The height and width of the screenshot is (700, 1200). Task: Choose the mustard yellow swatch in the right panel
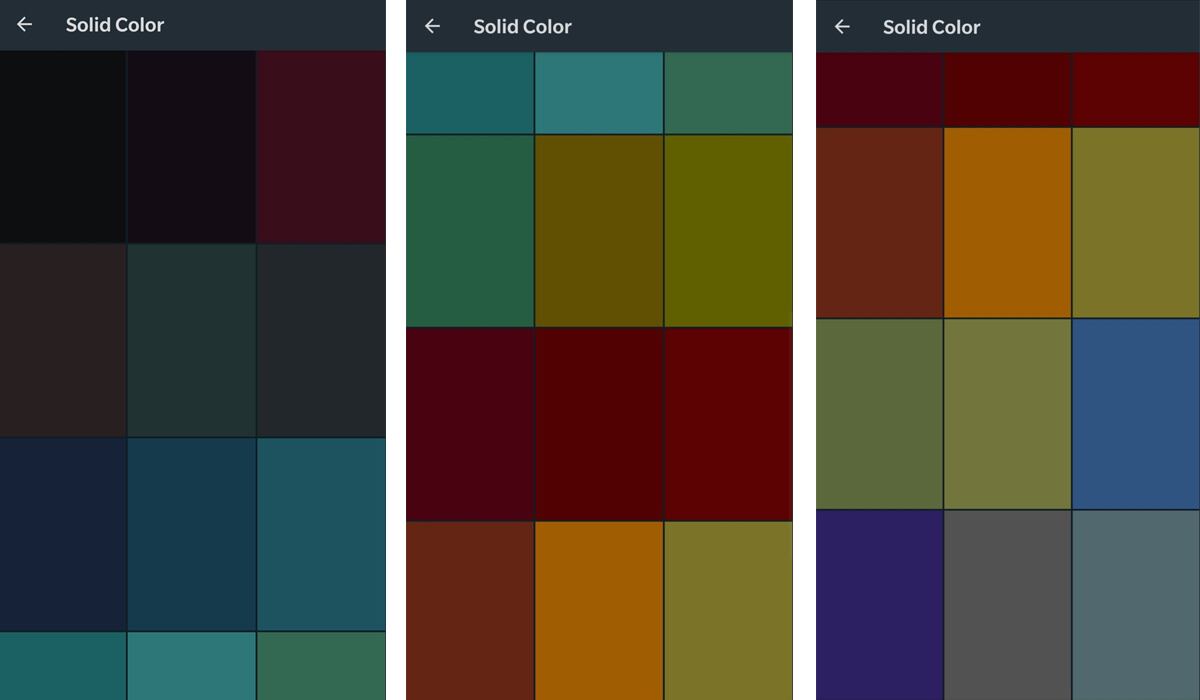(1135, 221)
